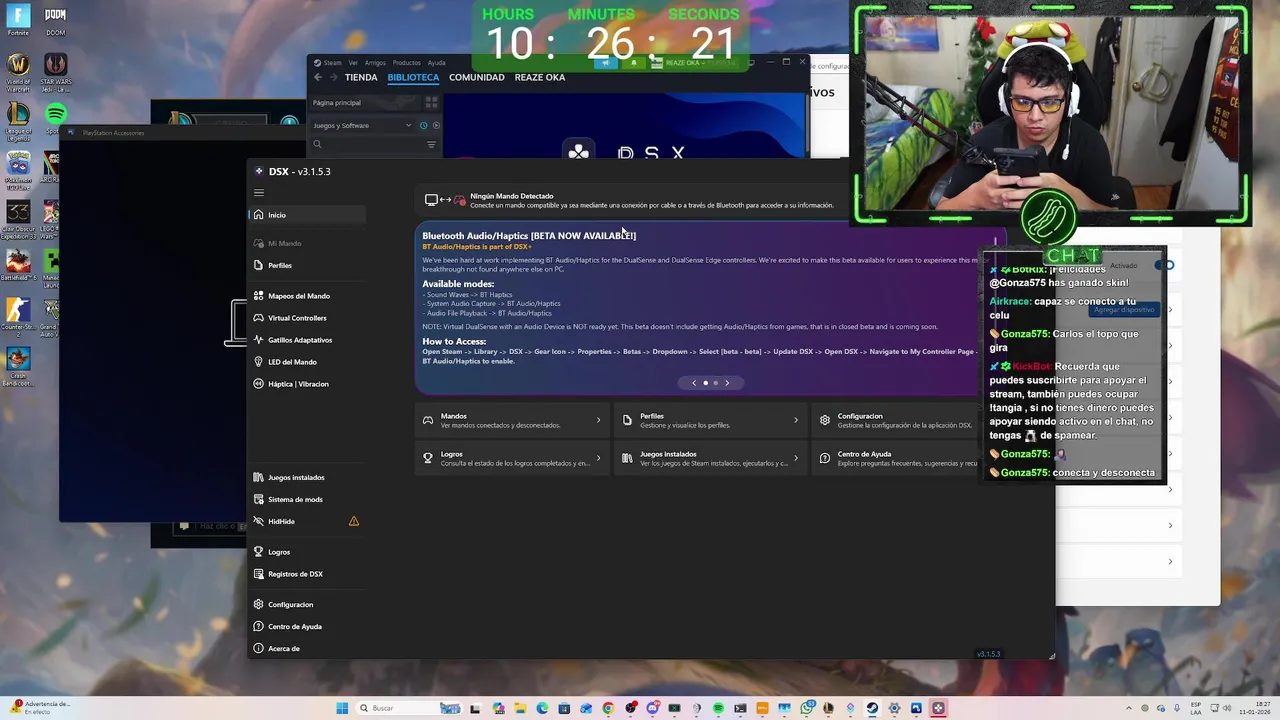Screen dimensions: 1280x720
Task: Open DOOM desktop shortcut
Action: pos(56,21)
